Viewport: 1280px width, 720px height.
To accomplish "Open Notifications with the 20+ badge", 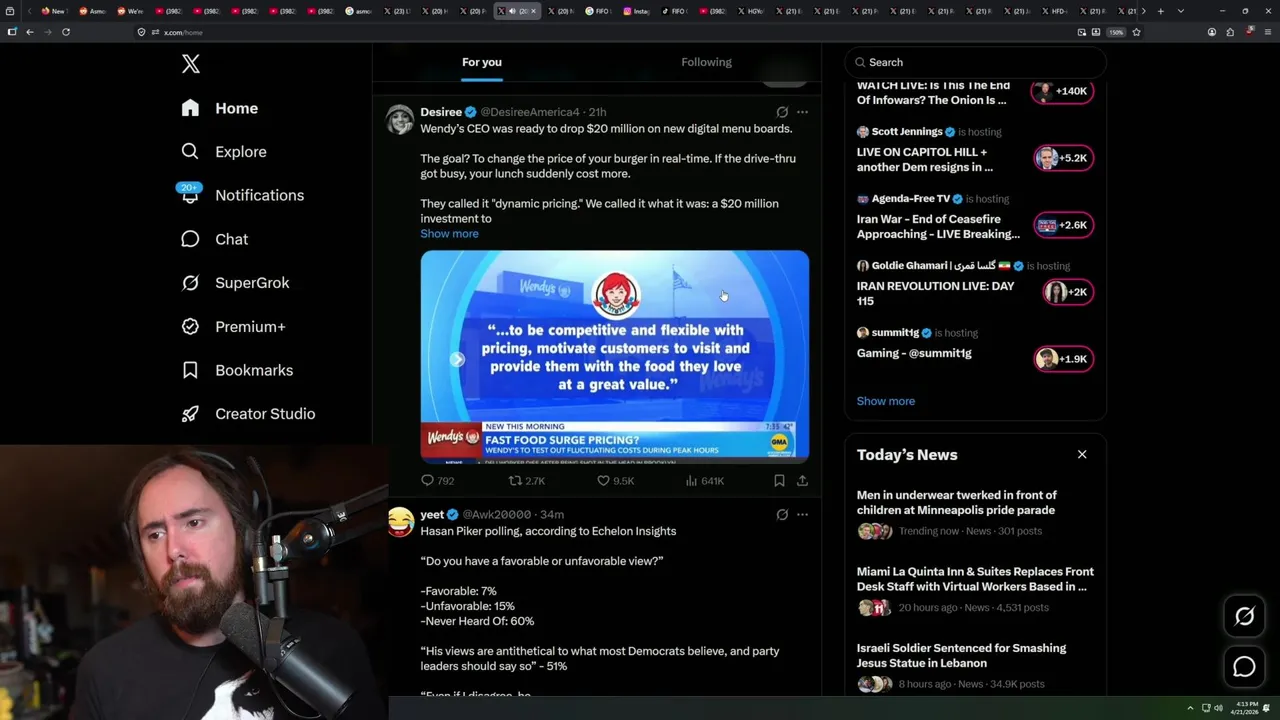I will pos(242,195).
